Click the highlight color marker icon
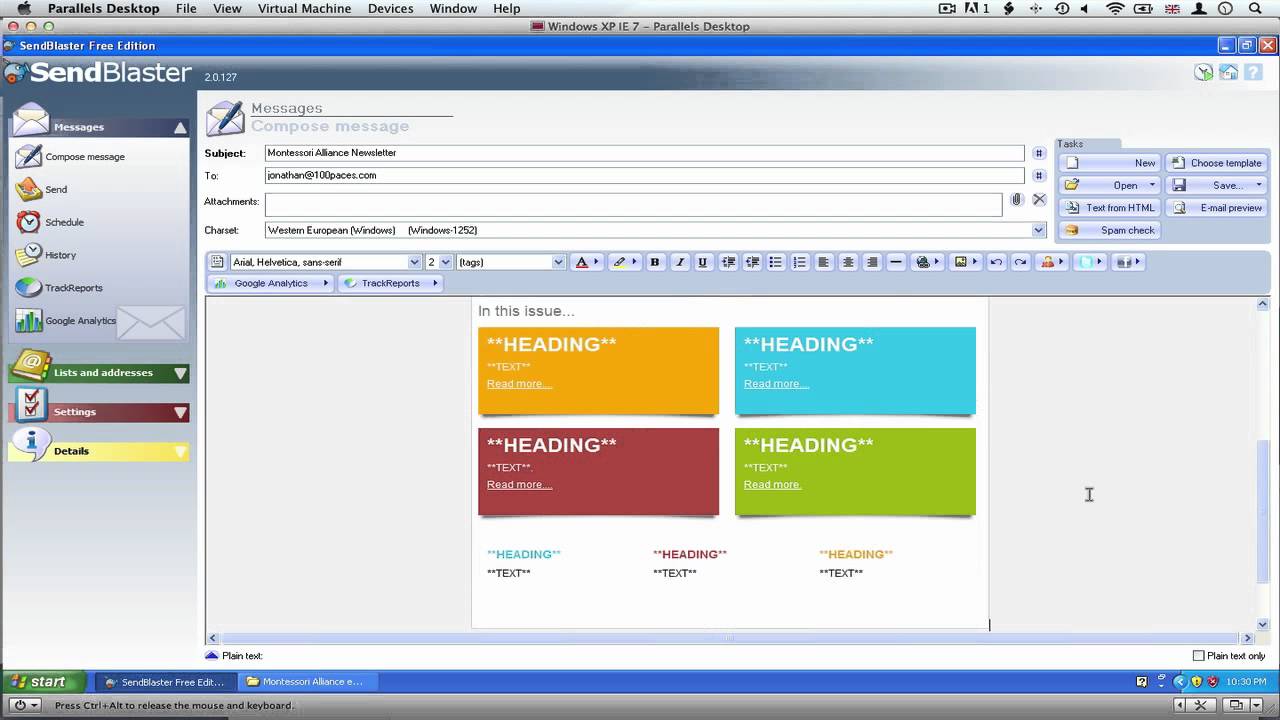Screen dimensions: 1280x720 (619, 262)
